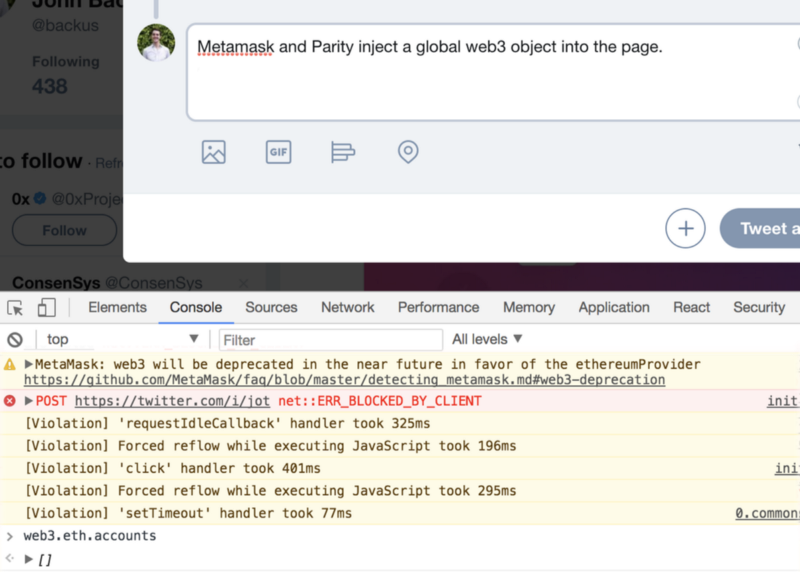The width and height of the screenshot is (800, 572).
Task: Open the React tab
Action: coord(691,308)
